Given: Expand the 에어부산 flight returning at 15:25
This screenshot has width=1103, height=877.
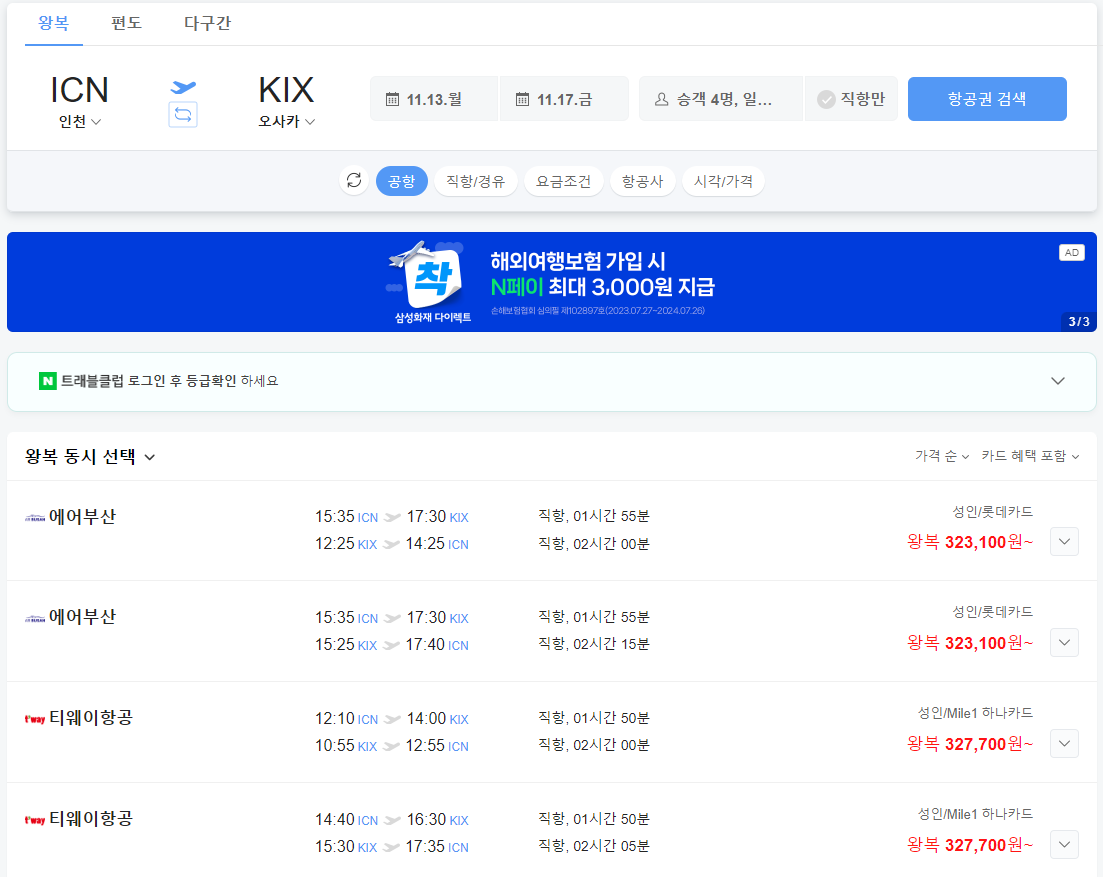Looking at the screenshot, I should tap(1064, 642).
